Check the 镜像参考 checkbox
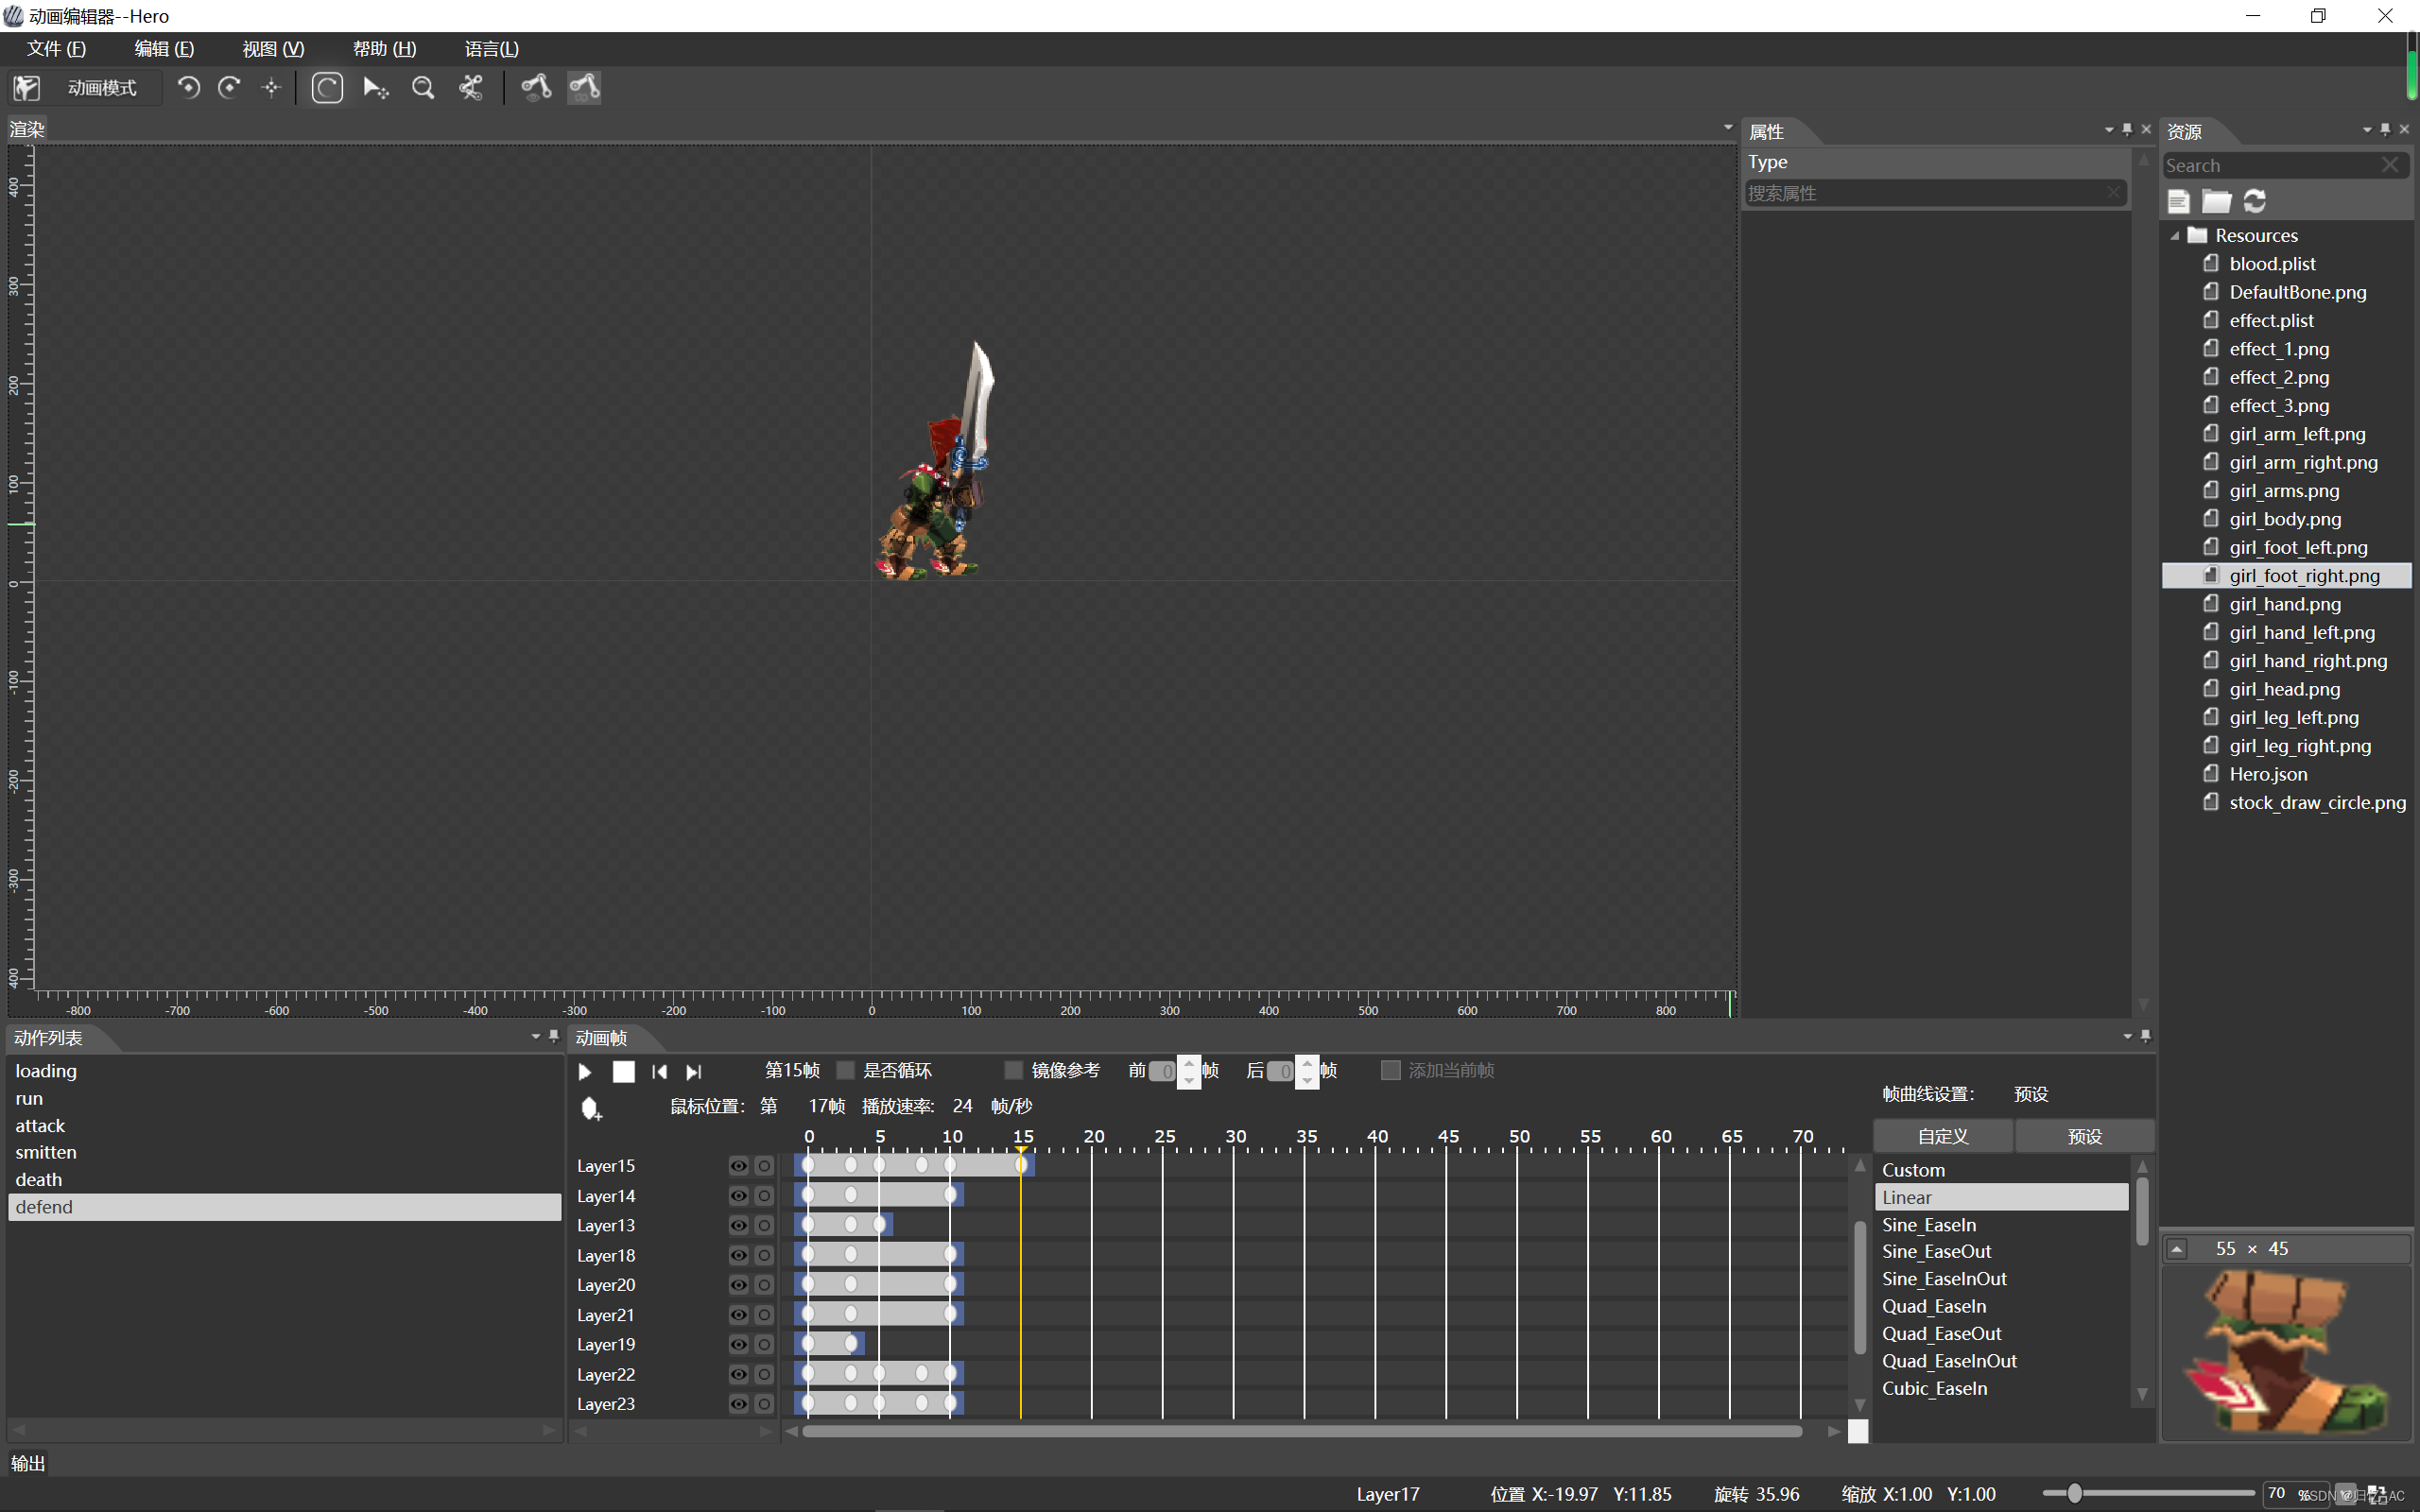Viewport: 2420px width, 1512px height. coord(1014,1071)
